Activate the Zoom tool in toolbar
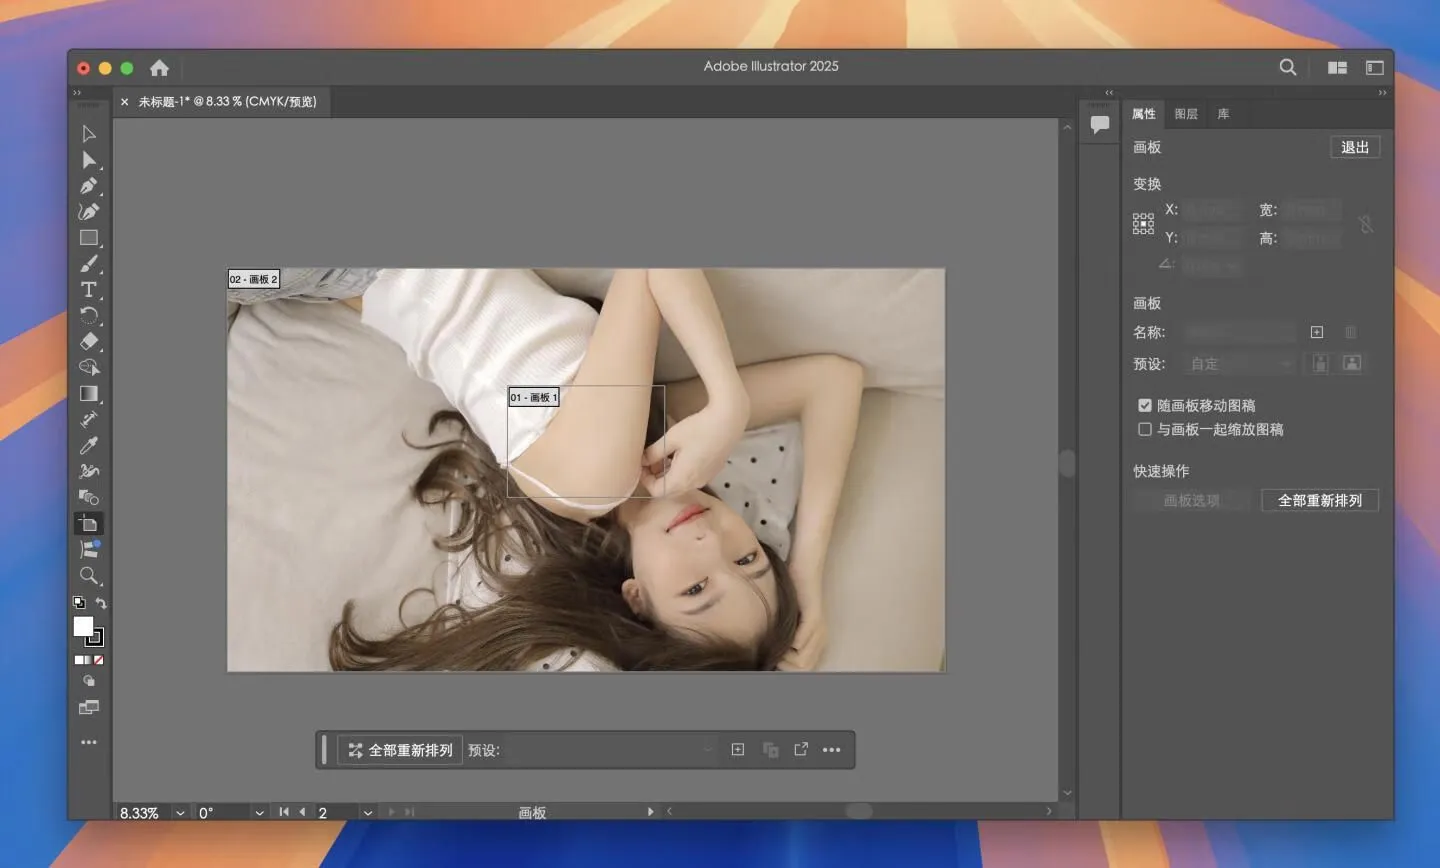Screen dimensions: 1440x868 (88, 576)
